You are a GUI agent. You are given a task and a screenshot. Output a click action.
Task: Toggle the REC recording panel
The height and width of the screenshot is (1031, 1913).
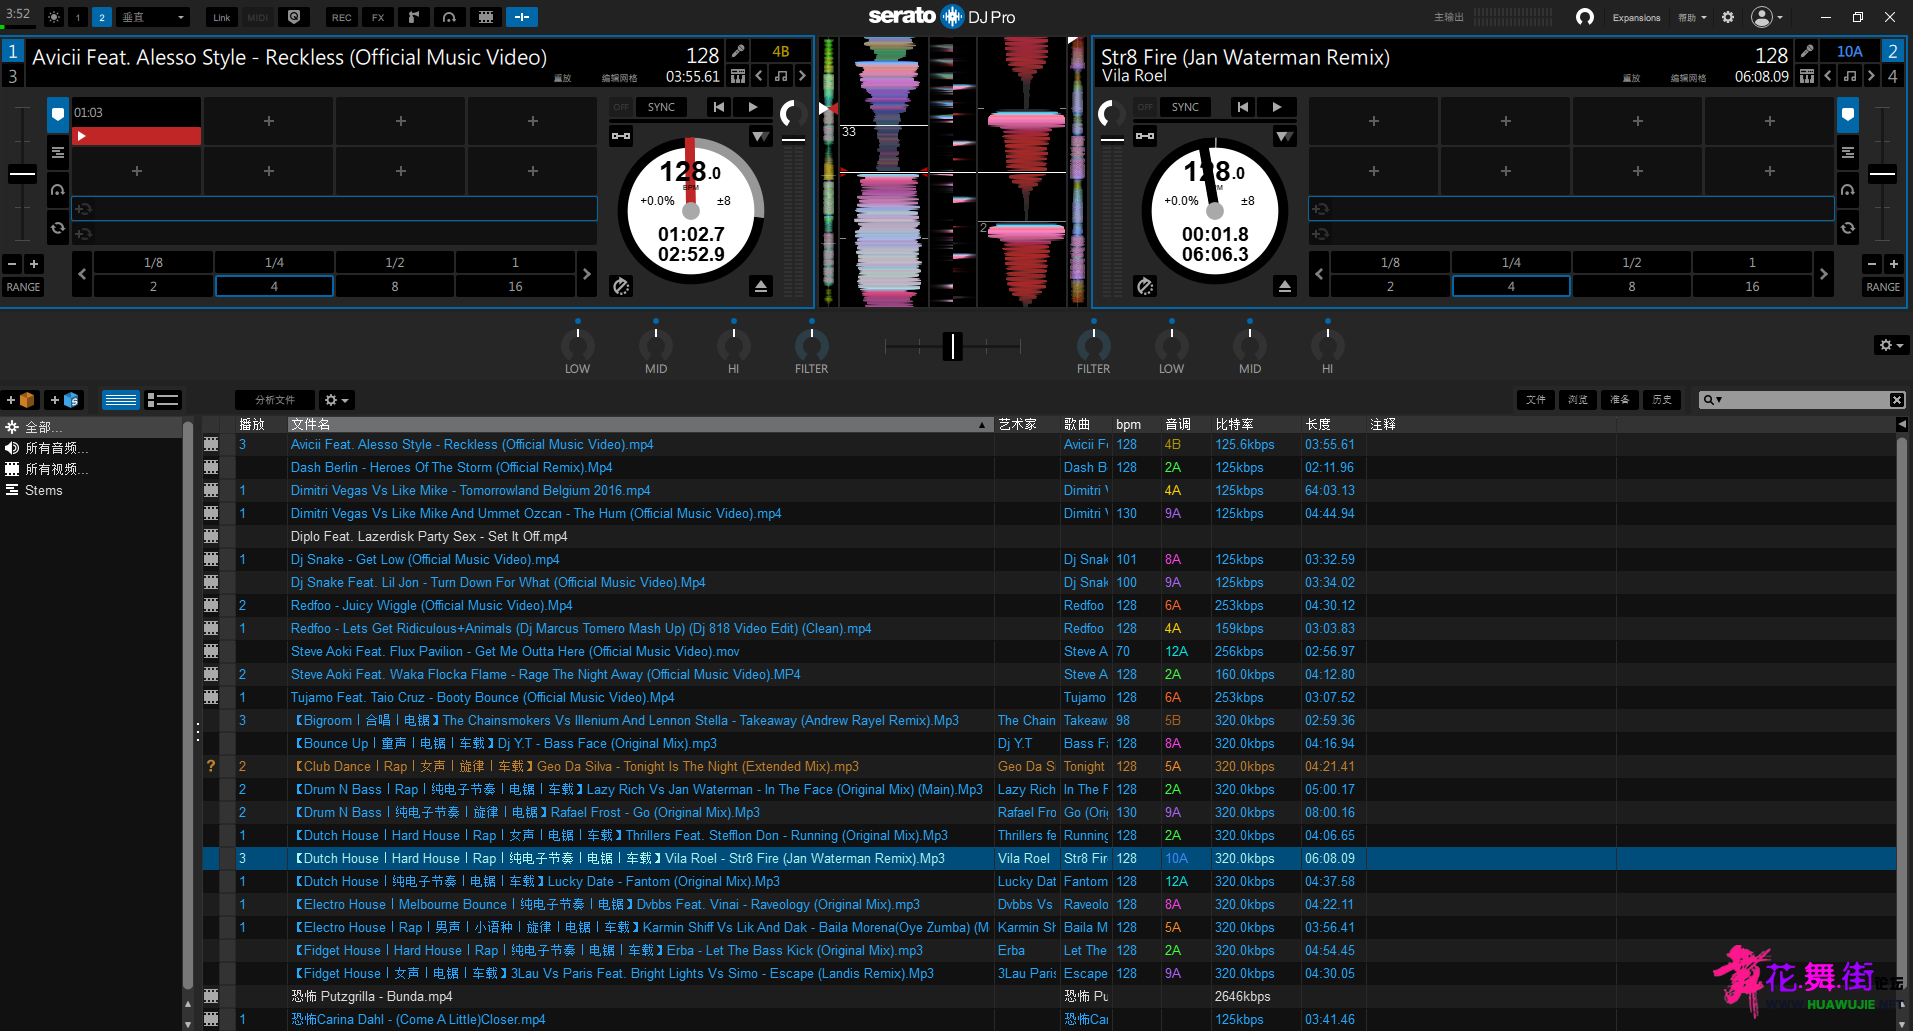tap(342, 17)
